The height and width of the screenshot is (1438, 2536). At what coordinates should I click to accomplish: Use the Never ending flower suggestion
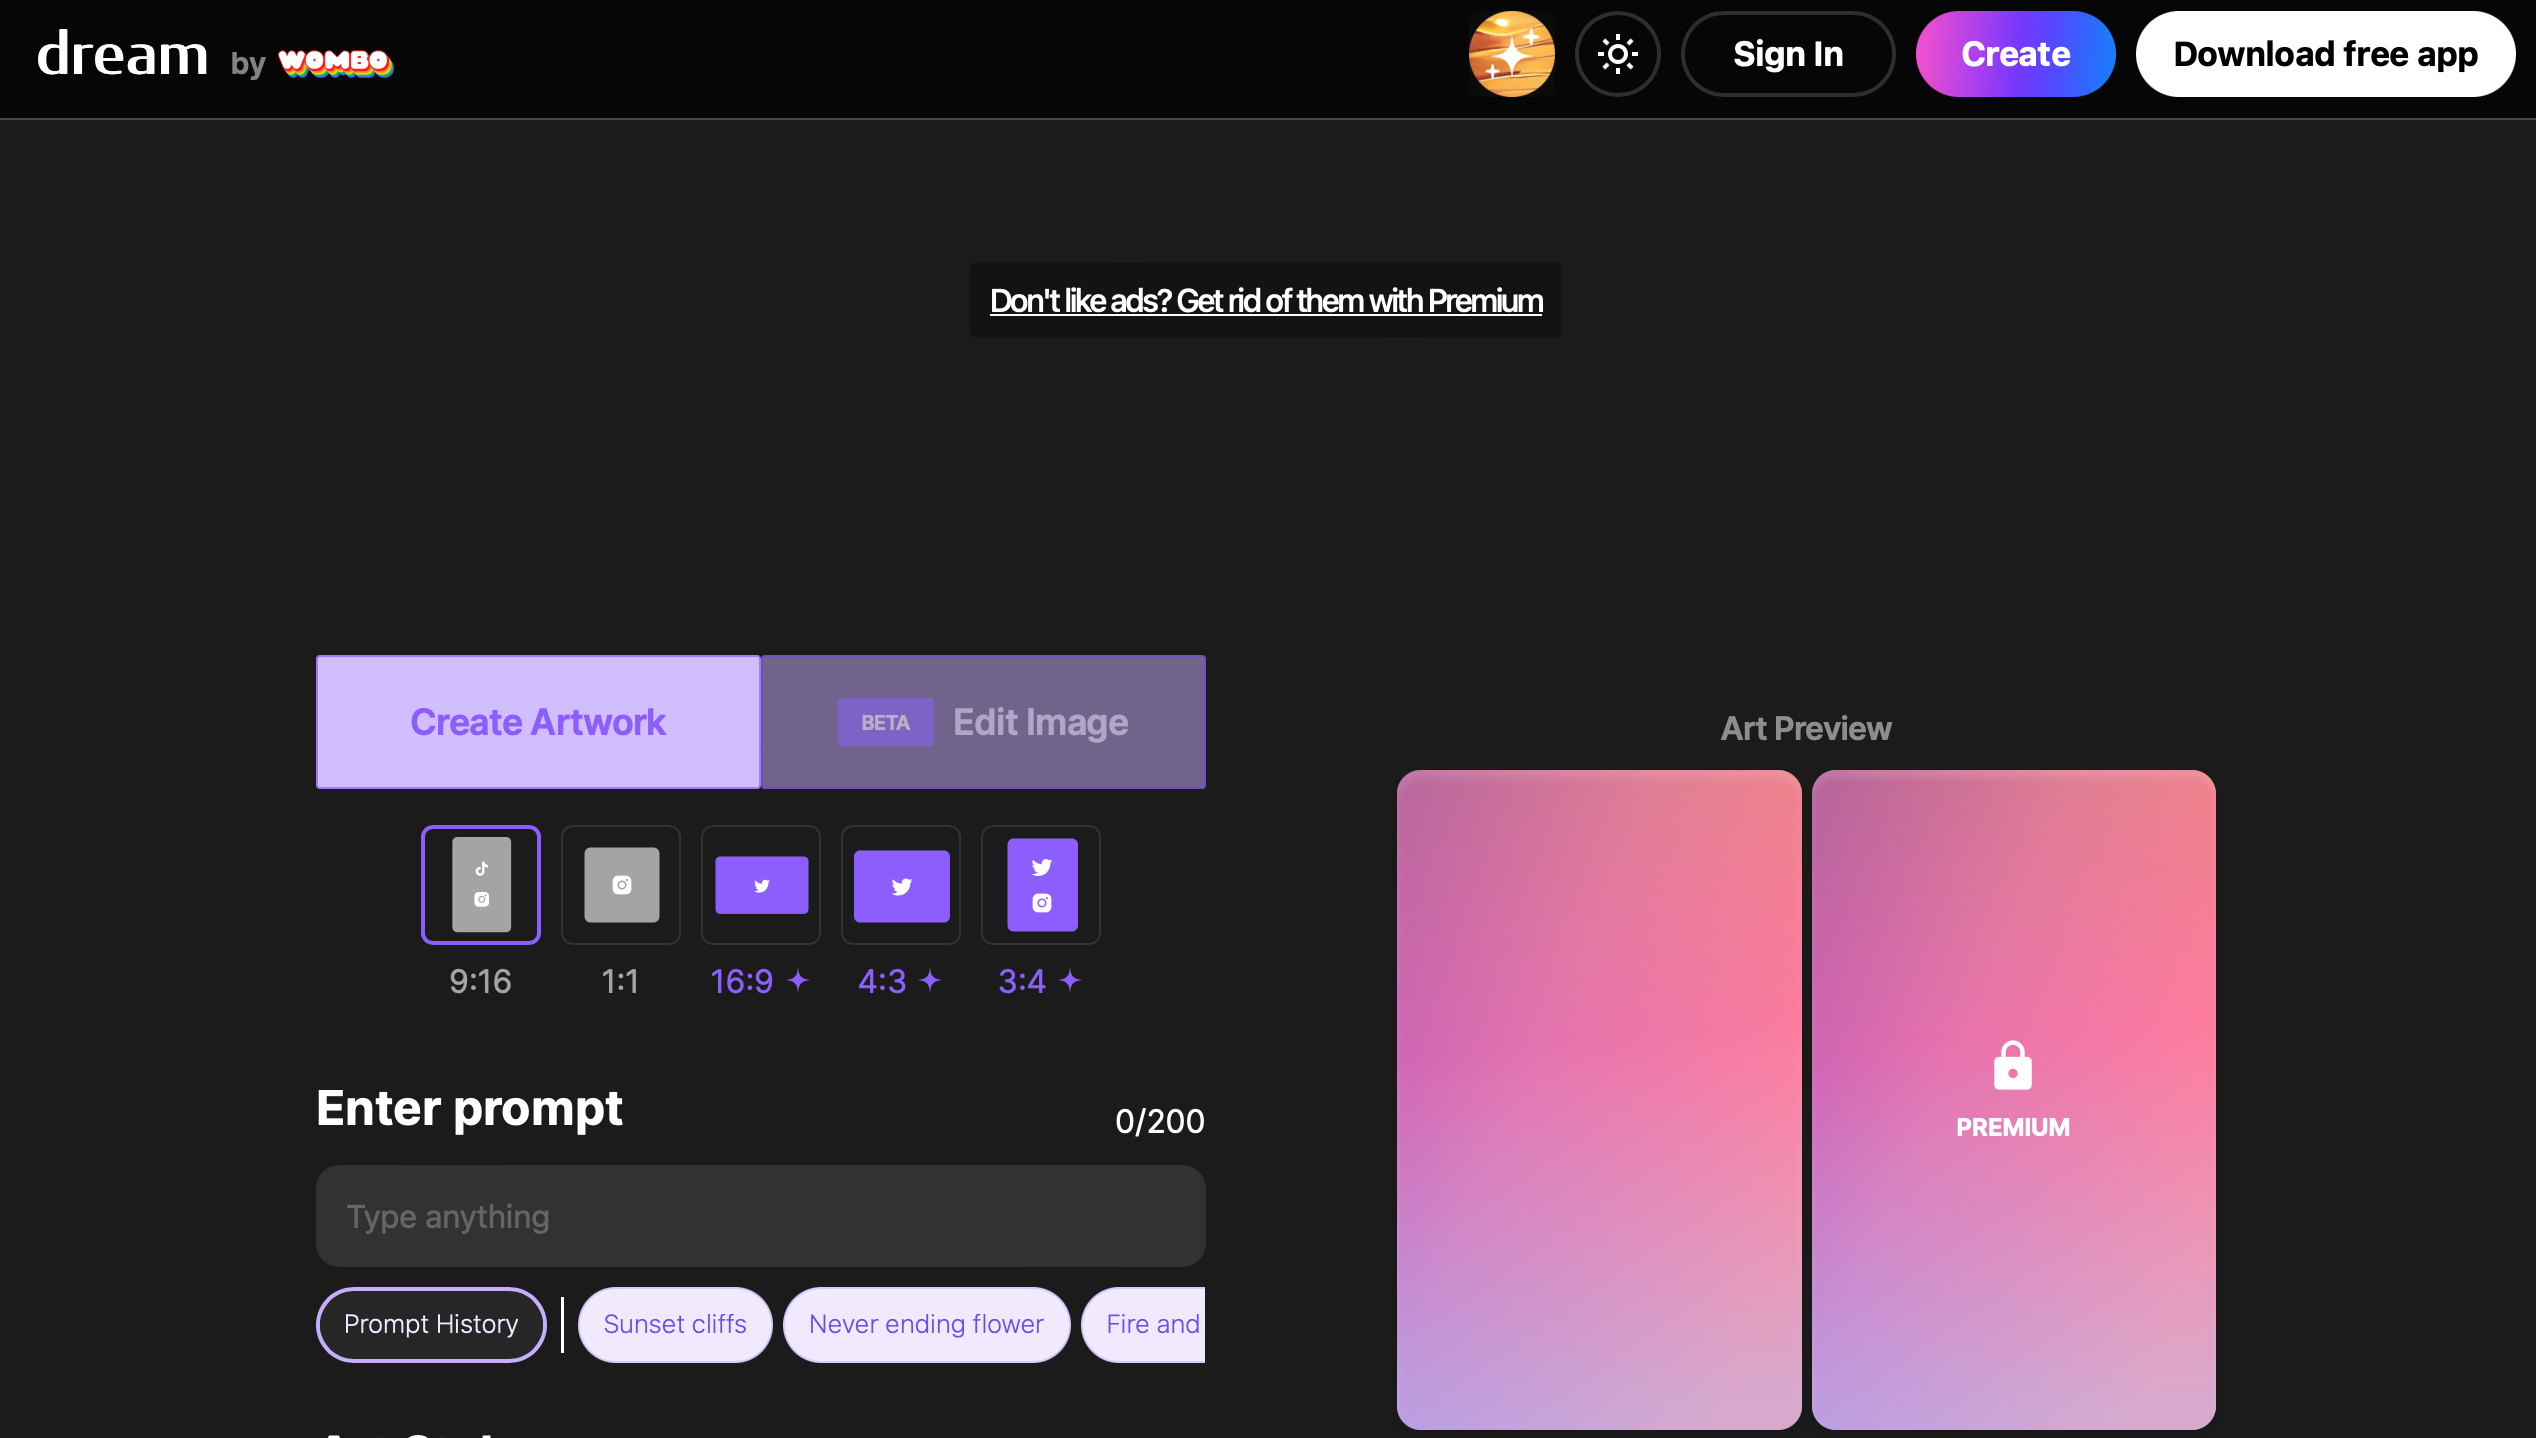coord(926,1324)
